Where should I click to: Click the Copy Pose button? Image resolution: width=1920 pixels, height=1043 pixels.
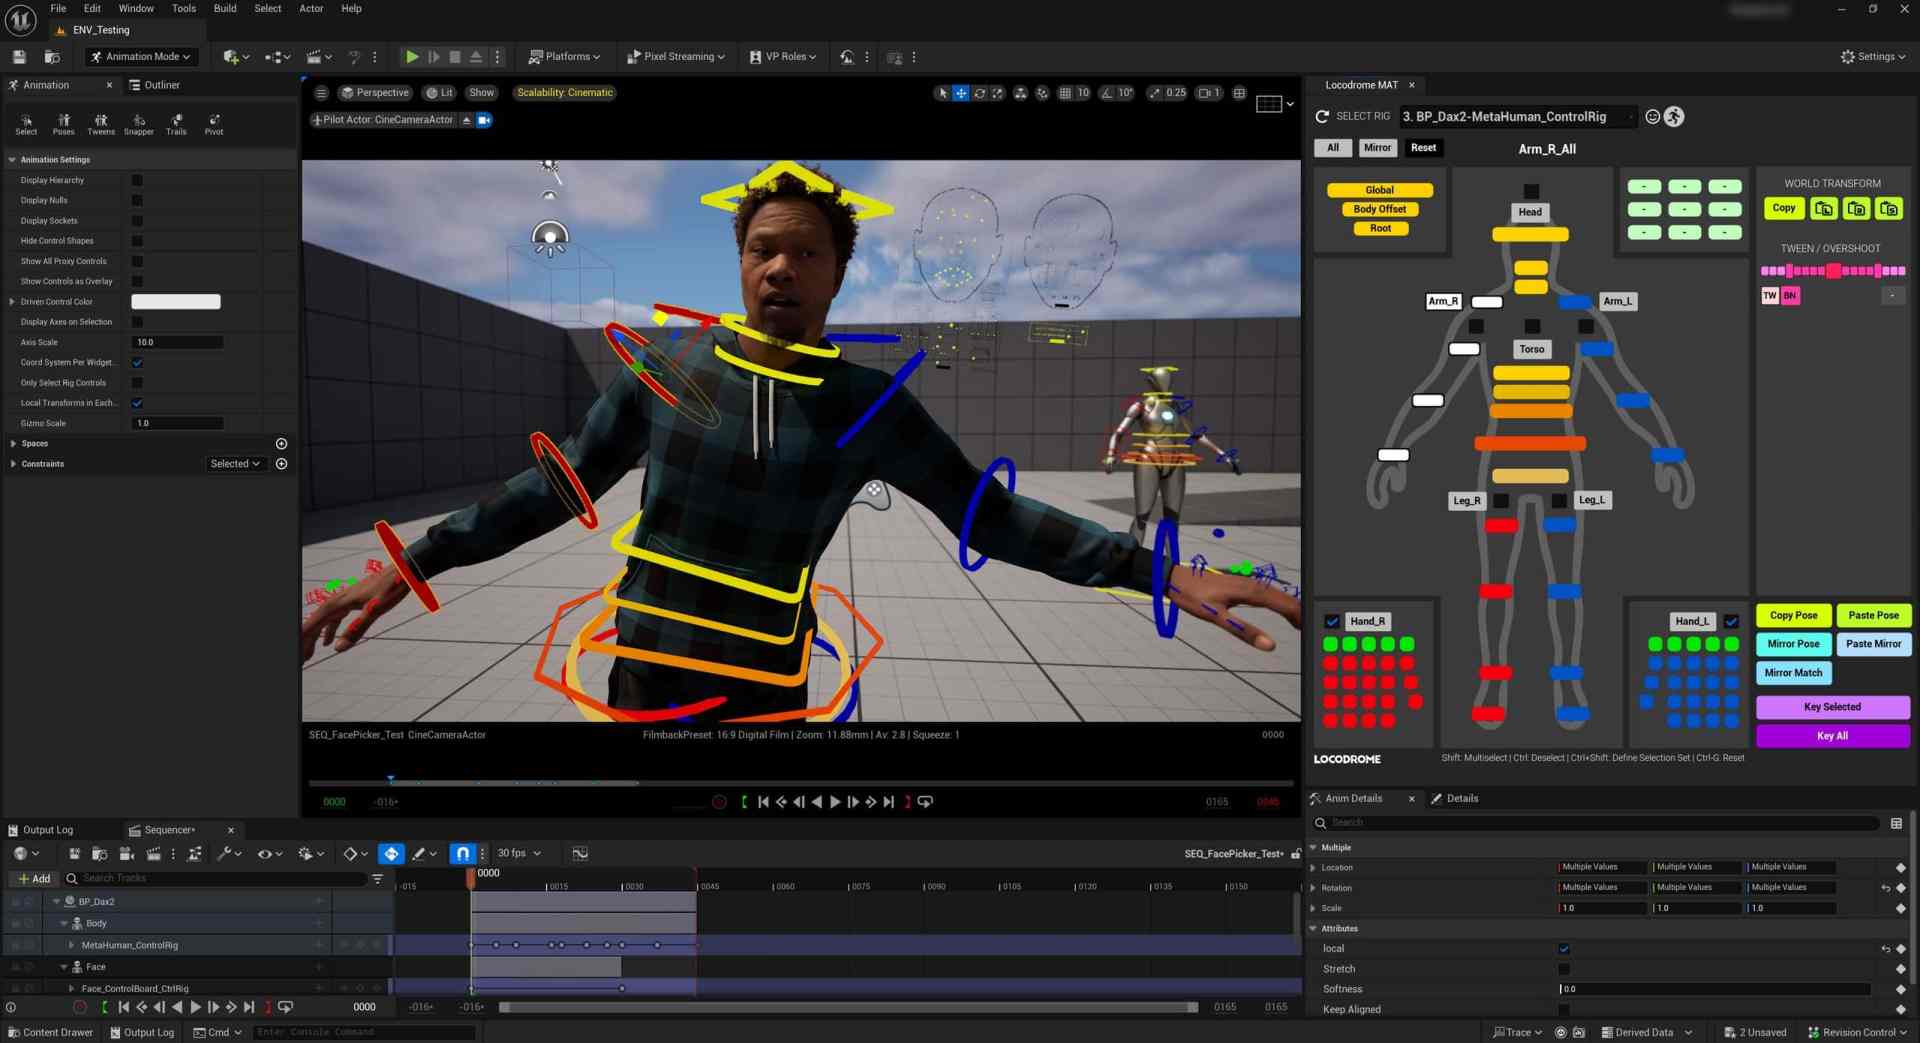pos(1793,616)
